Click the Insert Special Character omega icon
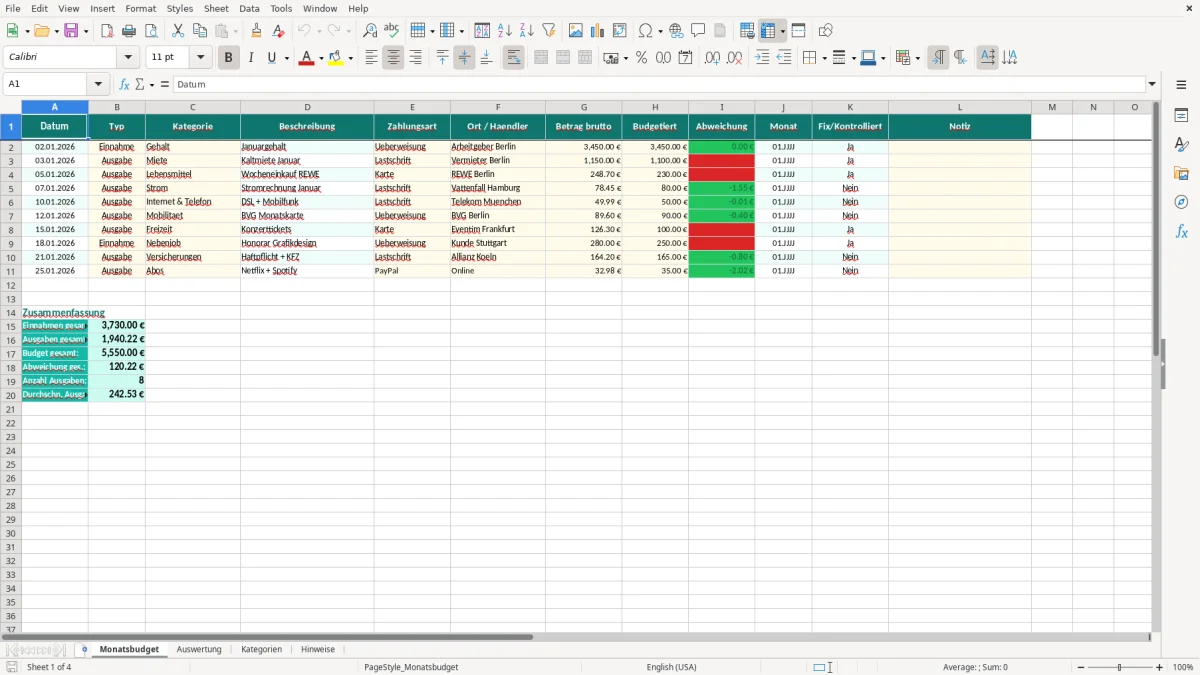1200x675 pixels. [x=645, y=31]
